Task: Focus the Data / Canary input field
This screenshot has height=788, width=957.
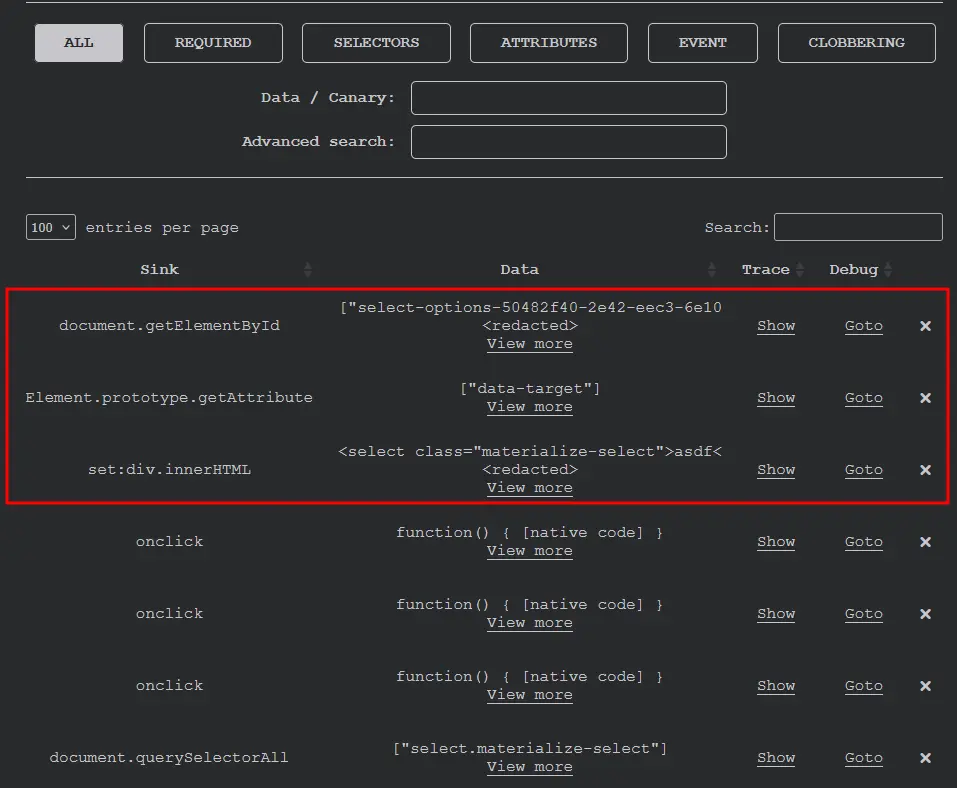Action: [x=568, y=98]
